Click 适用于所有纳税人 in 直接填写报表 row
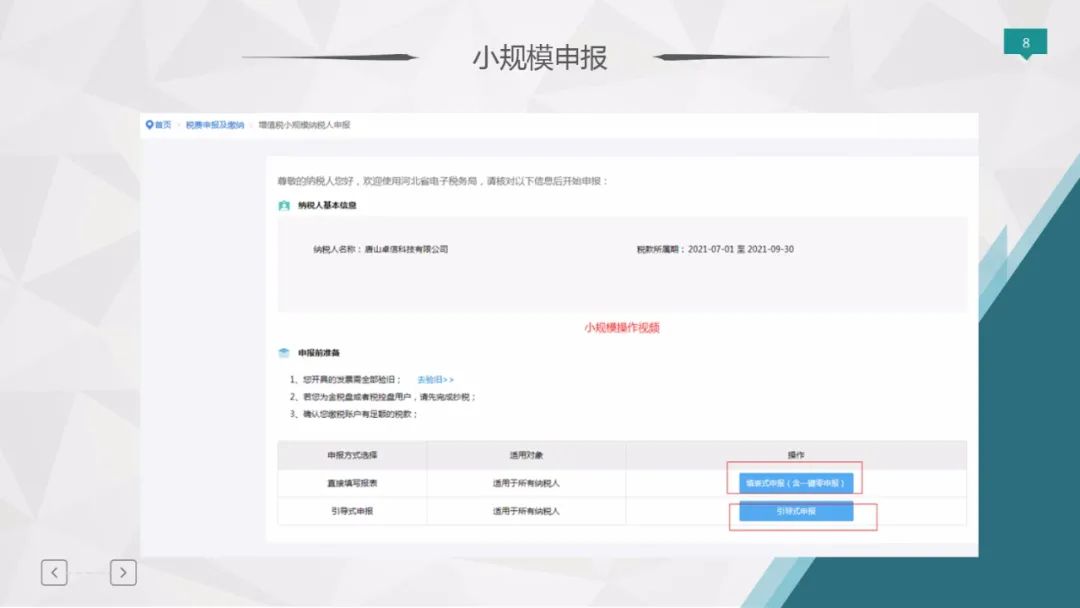The height and width of the screenshot is (608, 1080). pos(526,483)
